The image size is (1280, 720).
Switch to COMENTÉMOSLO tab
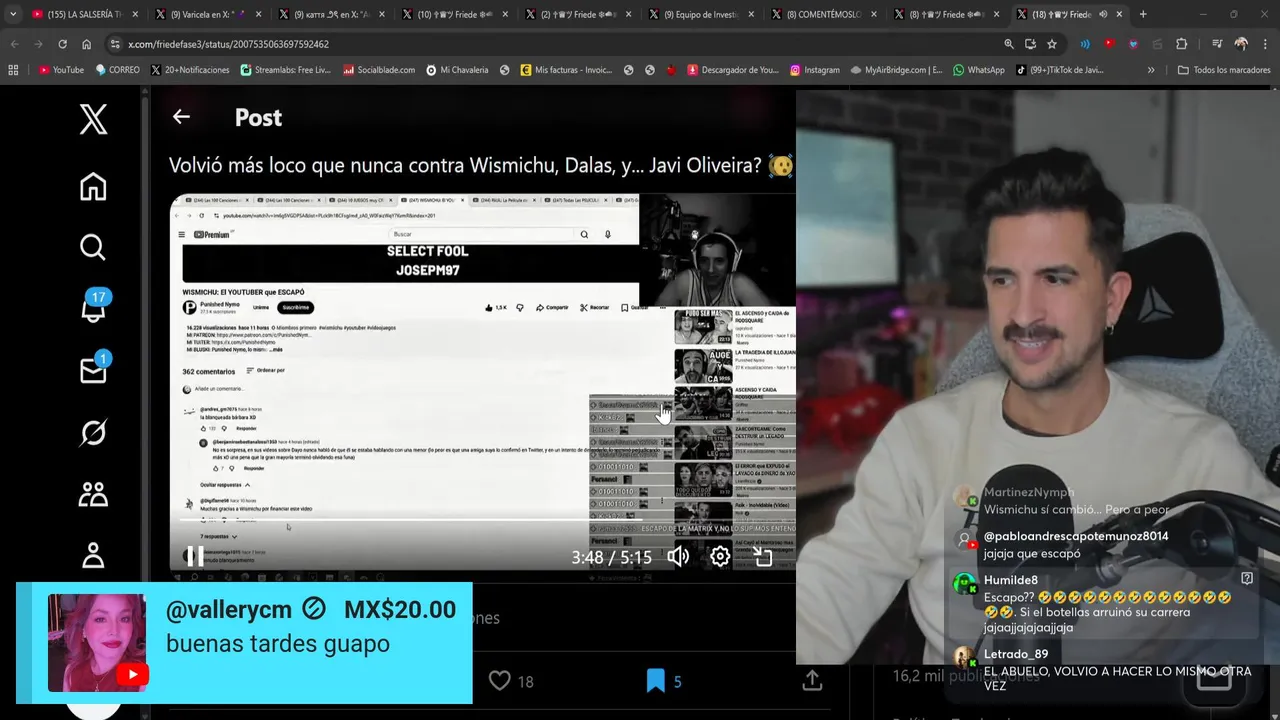(826, 14)
